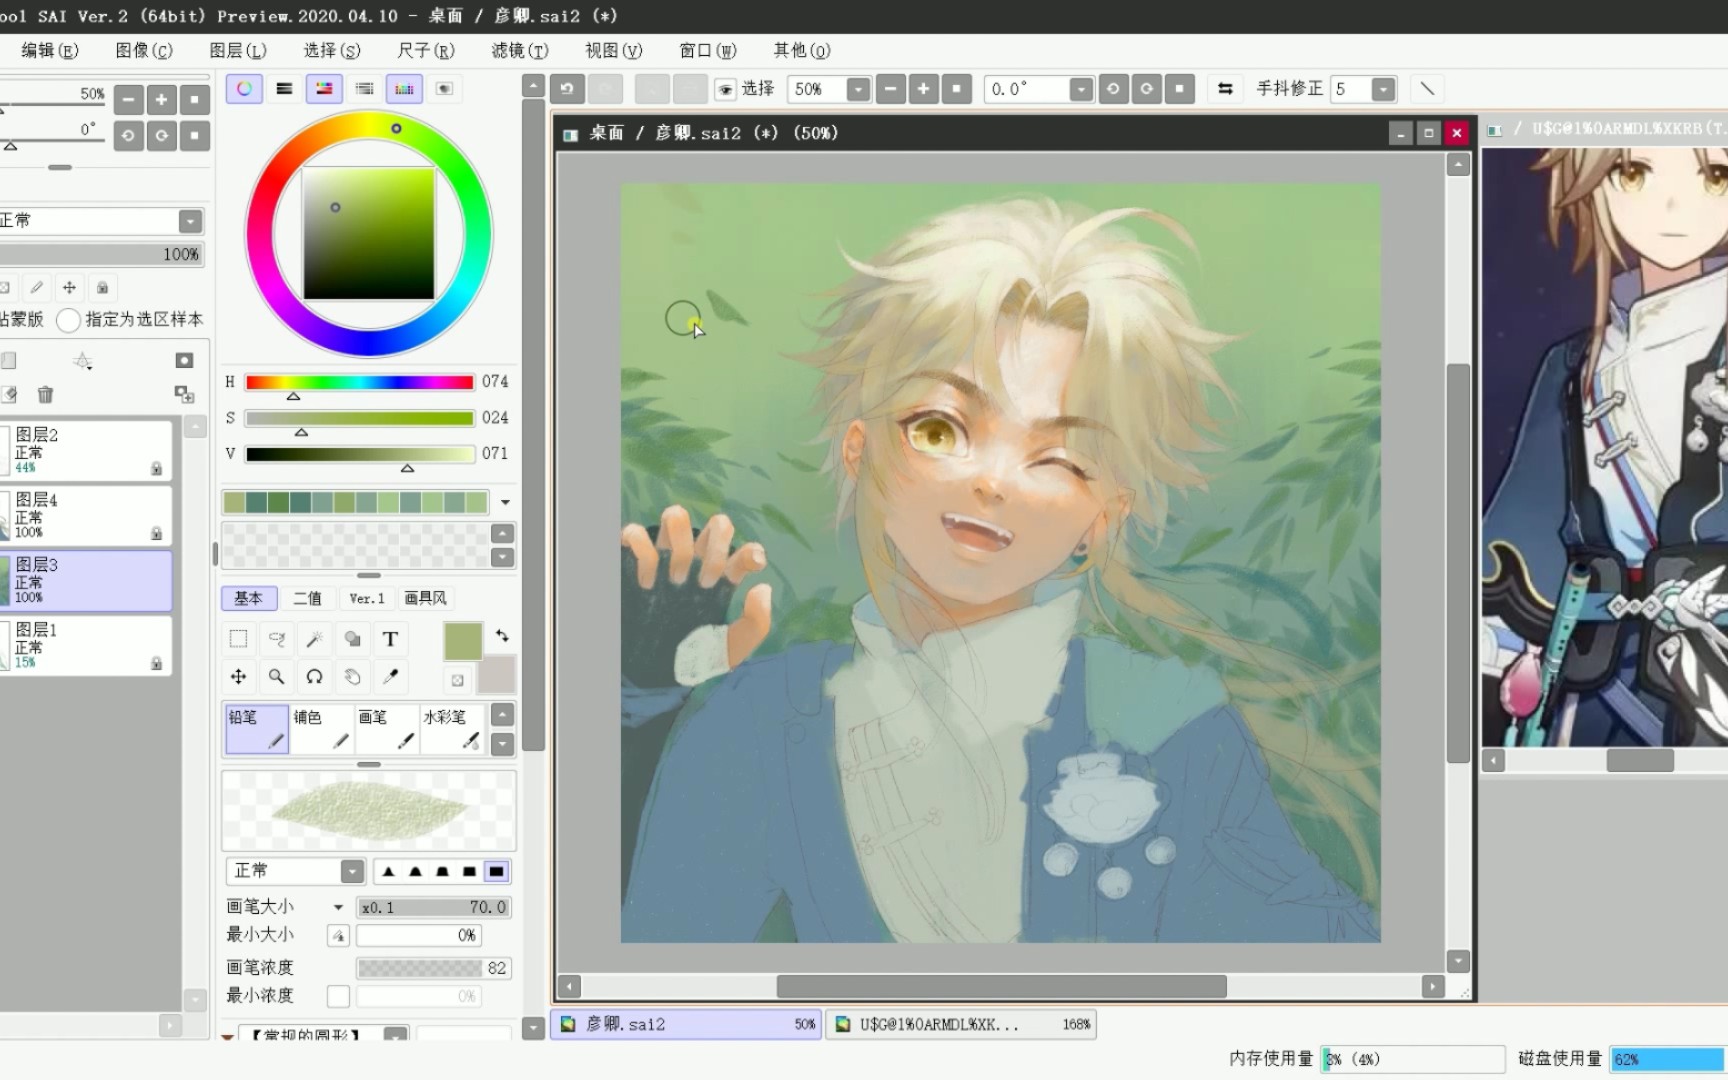Select 铅笔 pencil brush

pos(257,729)
